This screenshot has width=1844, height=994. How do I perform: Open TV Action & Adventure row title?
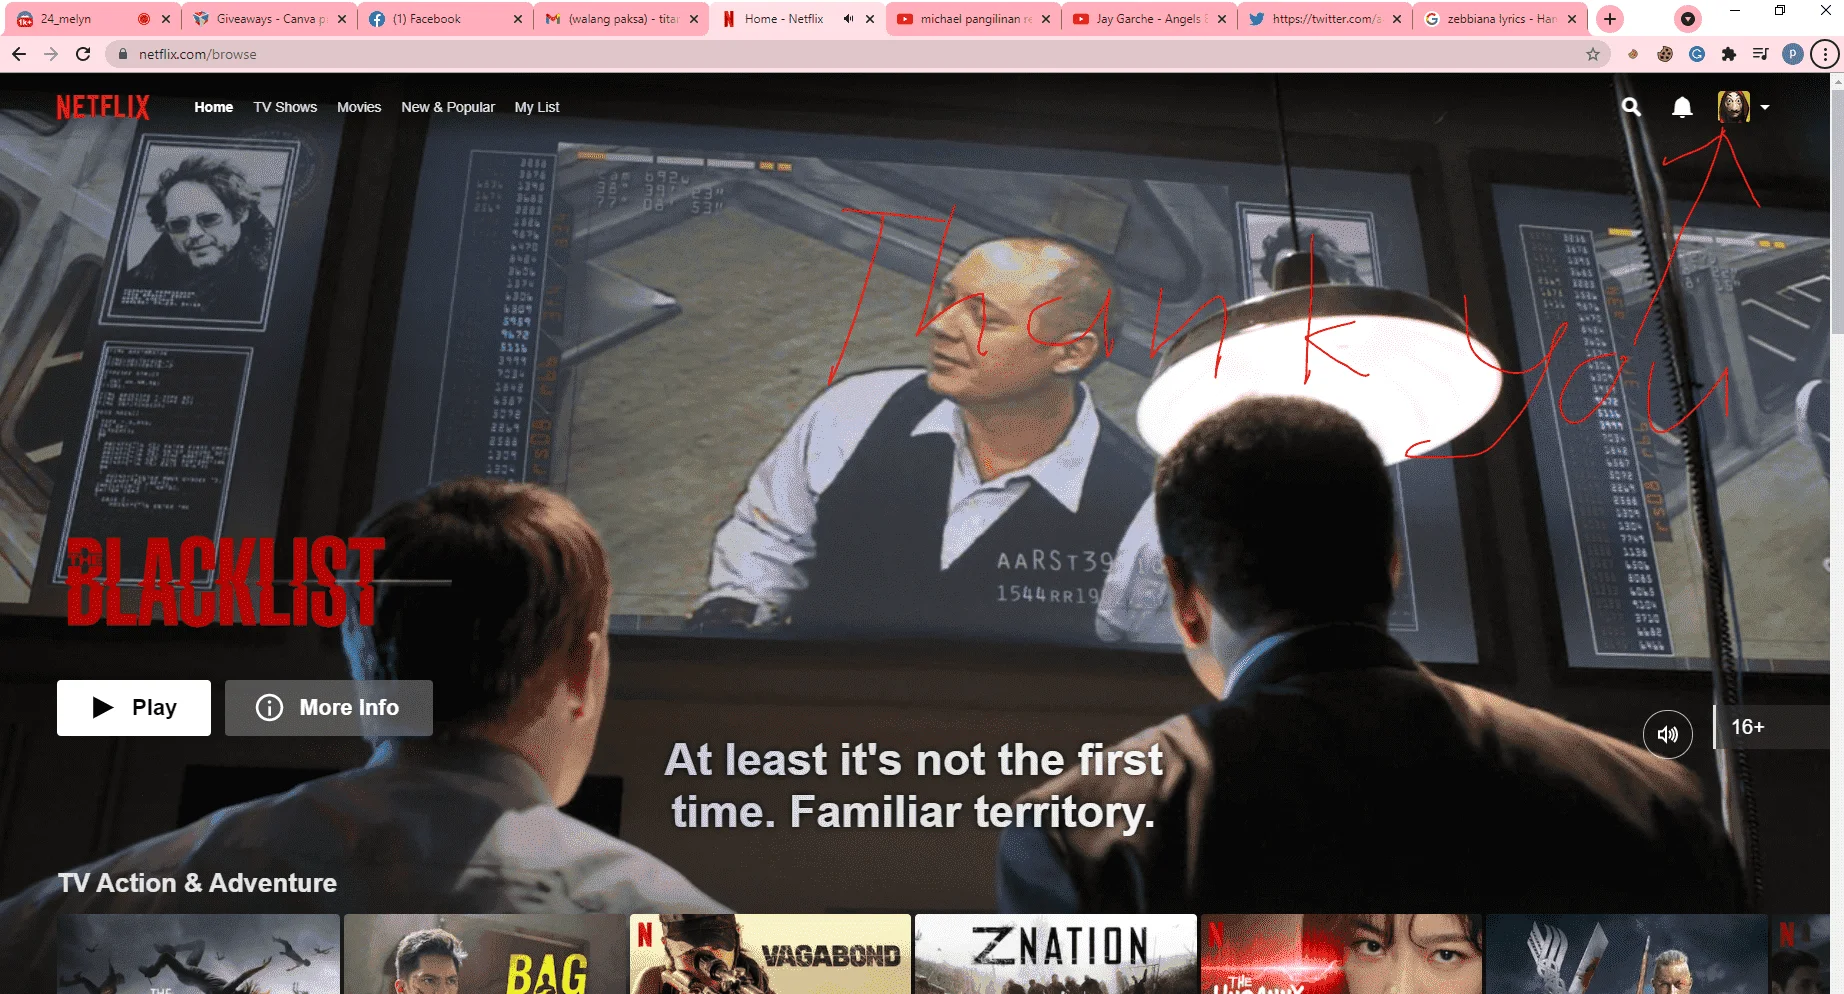[197, 883]
